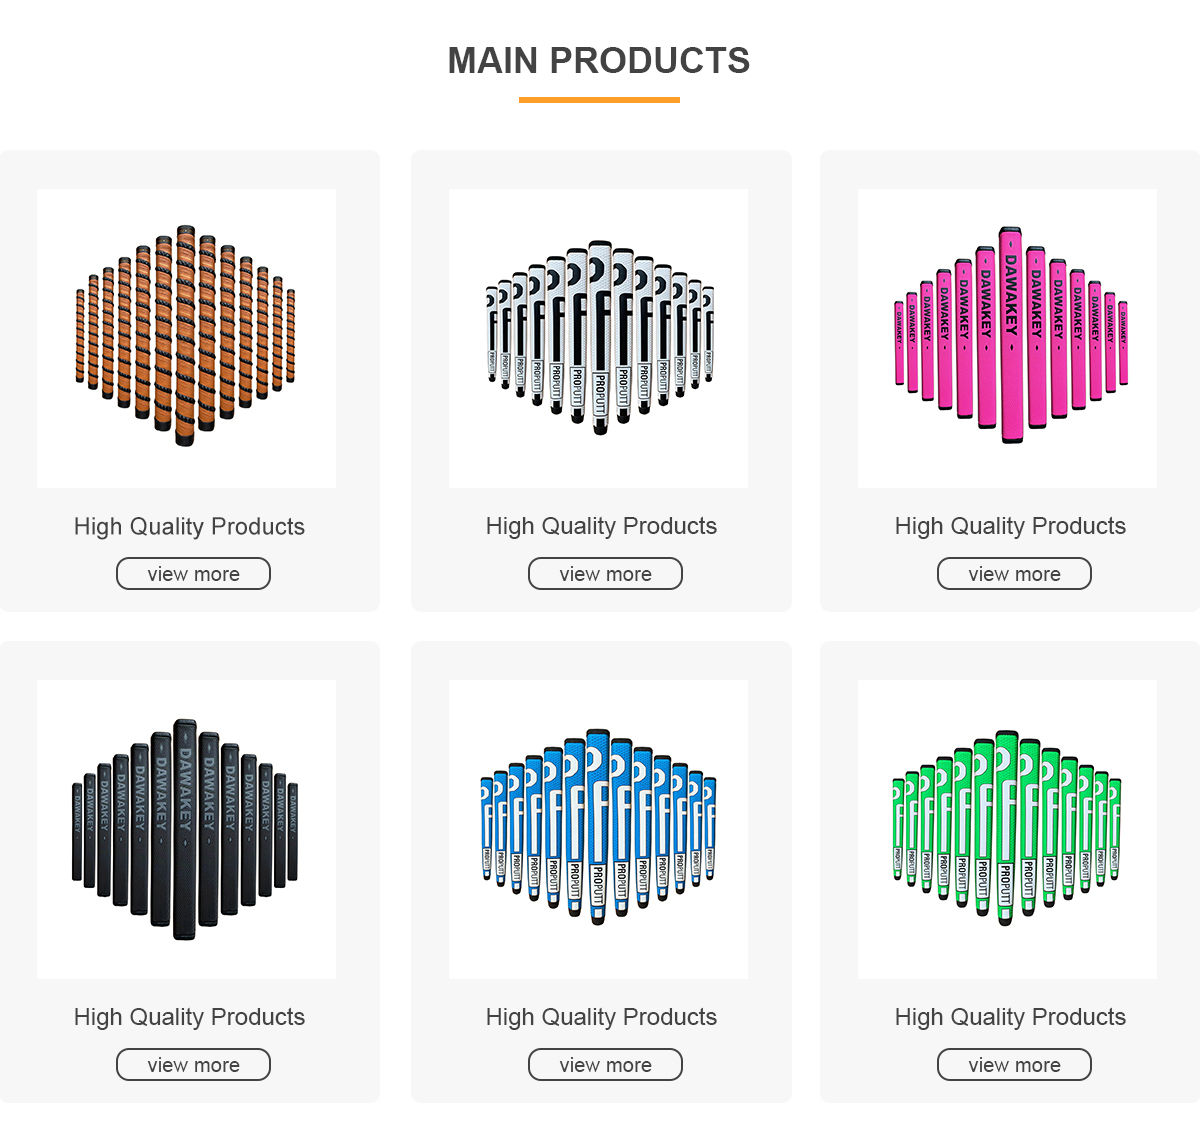Select 'High Quality Products' title under green grips
Viewport: 1200px width, 1128px height.
coord(1010,1017)
